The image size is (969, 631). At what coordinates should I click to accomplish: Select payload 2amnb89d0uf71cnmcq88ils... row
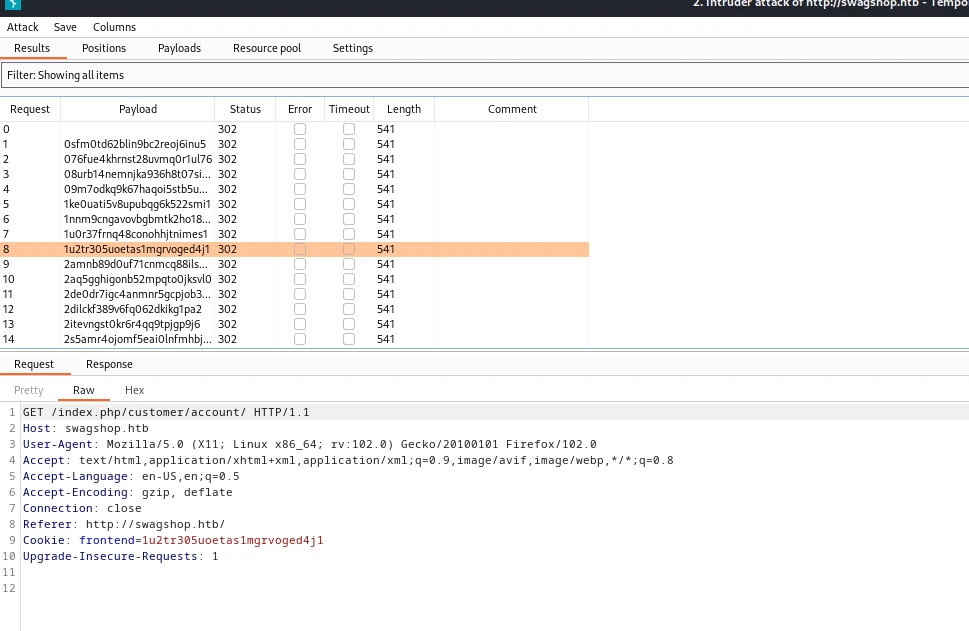point(294,264)
